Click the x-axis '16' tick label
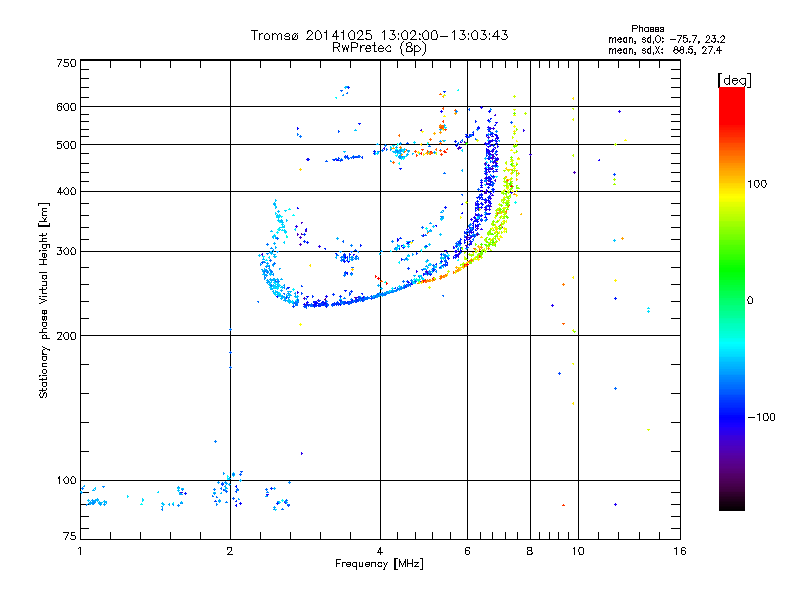 [x=680, y=551]
